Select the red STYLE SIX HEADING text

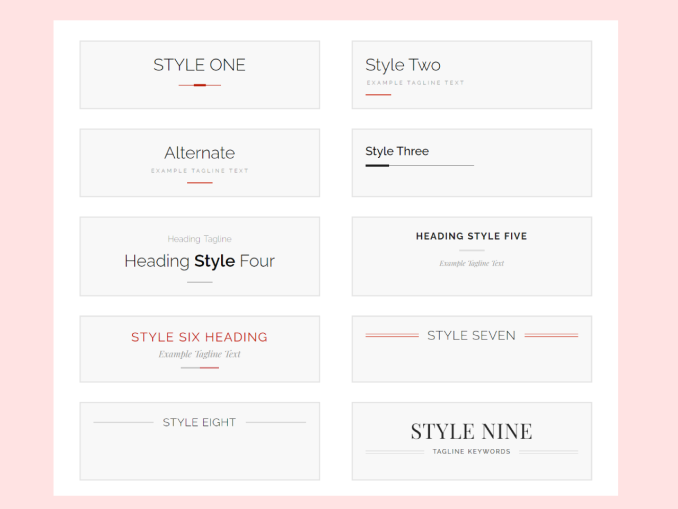tap(199, 337)
